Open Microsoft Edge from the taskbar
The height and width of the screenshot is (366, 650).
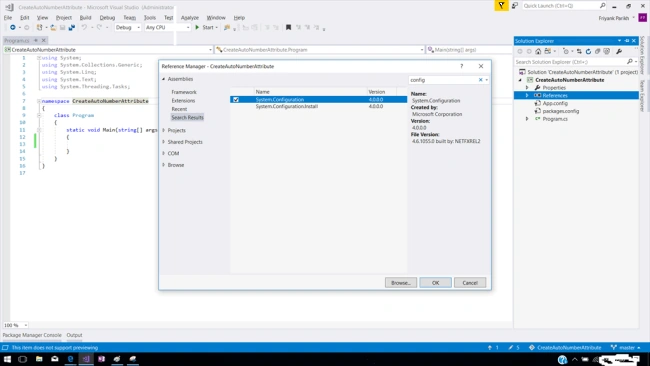click(x=70, y=359)
